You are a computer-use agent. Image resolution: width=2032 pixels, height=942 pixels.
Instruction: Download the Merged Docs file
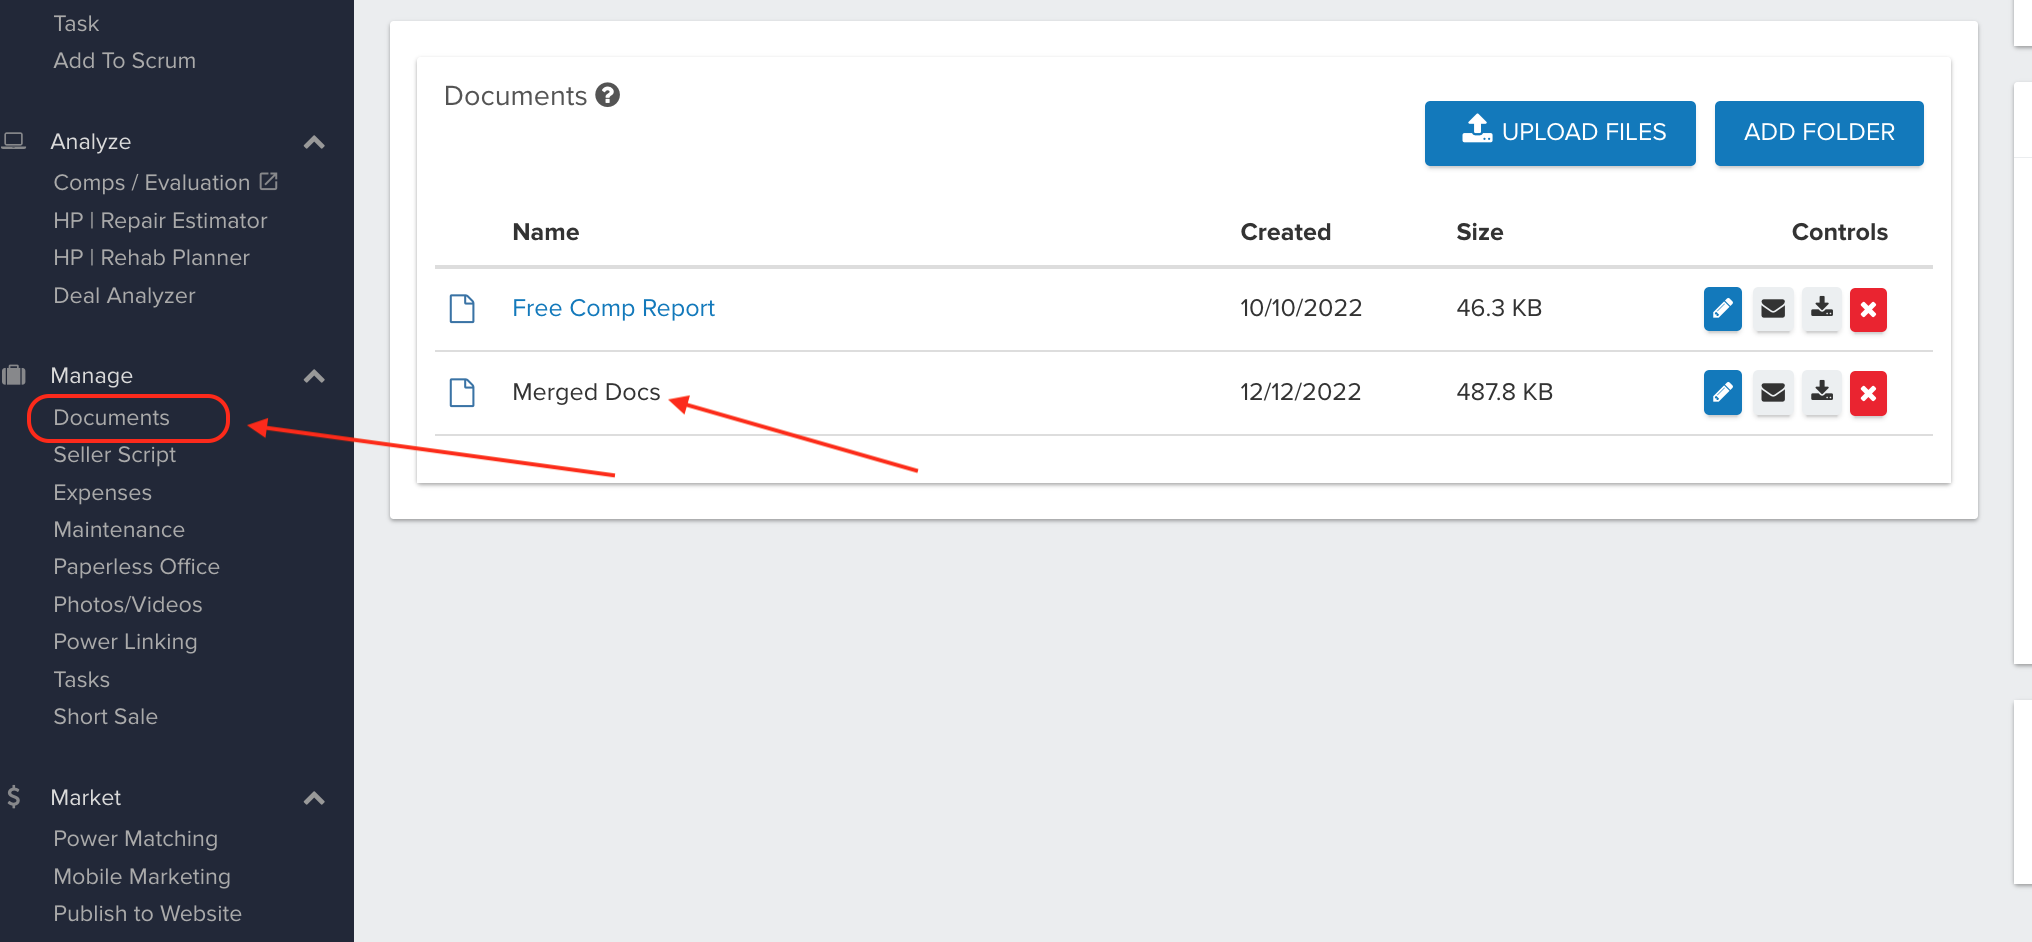1821,393
